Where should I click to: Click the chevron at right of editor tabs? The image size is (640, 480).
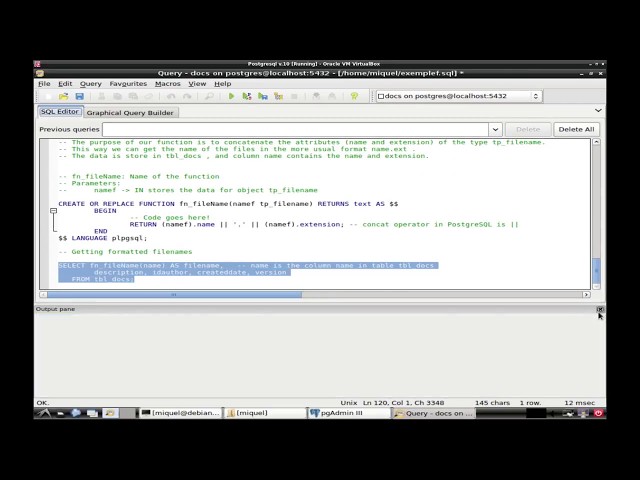pyautogui.click(x=598, y=111)
